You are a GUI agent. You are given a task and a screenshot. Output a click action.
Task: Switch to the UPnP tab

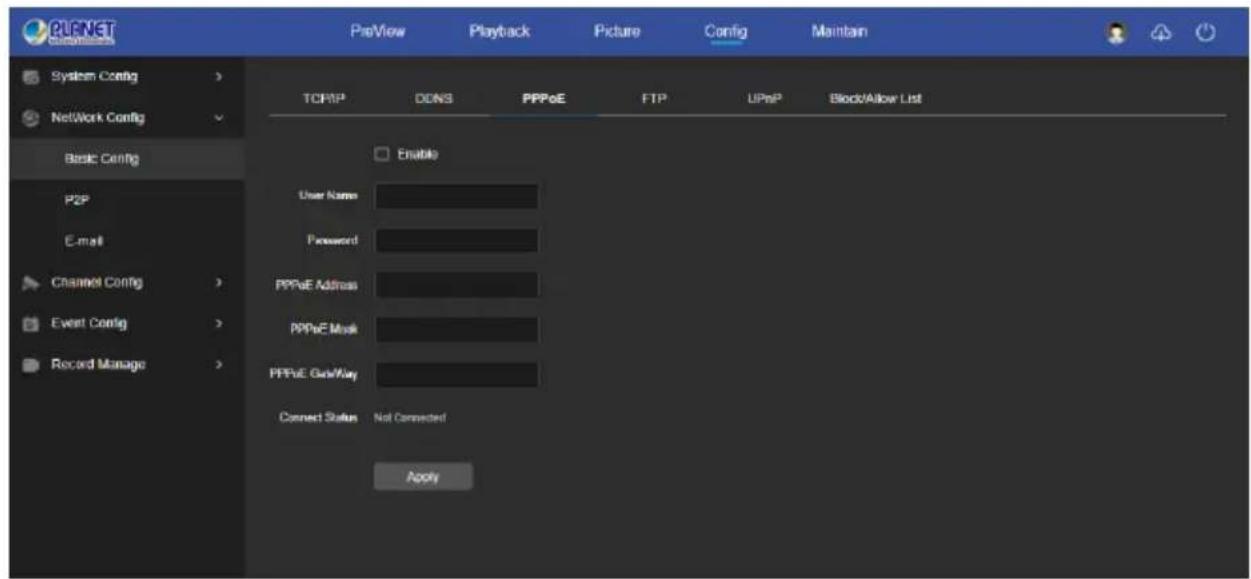pyautogui.click(x=762, y=99)
